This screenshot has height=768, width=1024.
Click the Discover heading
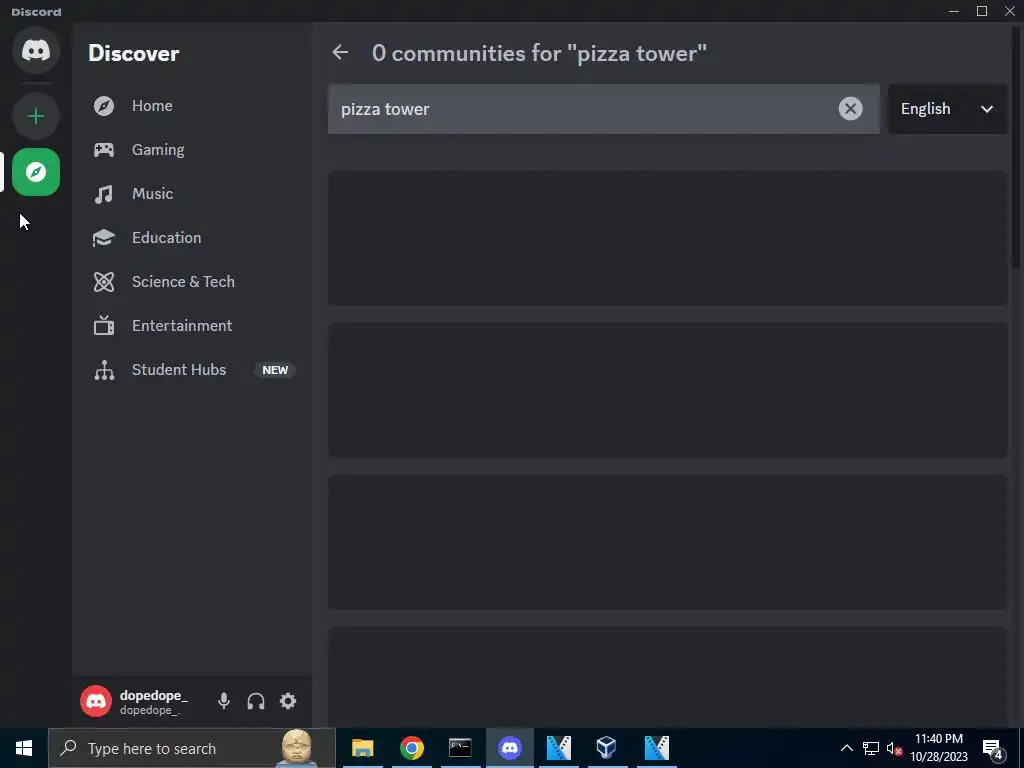[x=134, y=54]
